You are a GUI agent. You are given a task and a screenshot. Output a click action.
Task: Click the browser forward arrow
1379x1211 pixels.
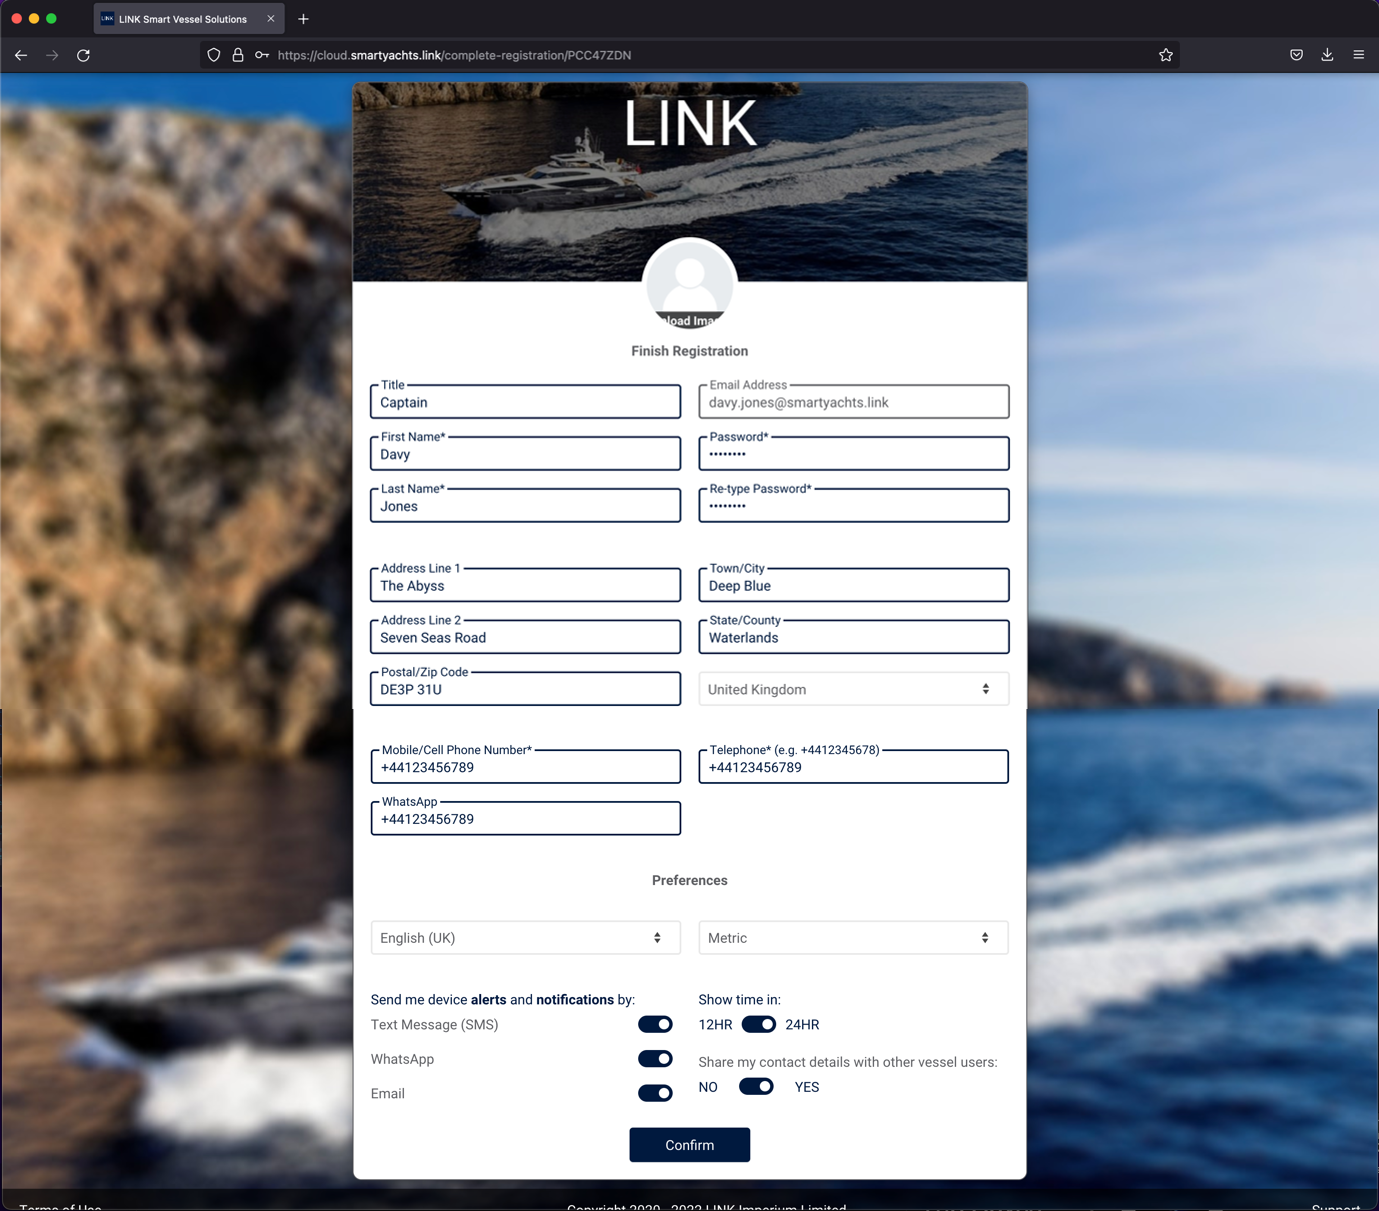(x=52, y=55)
